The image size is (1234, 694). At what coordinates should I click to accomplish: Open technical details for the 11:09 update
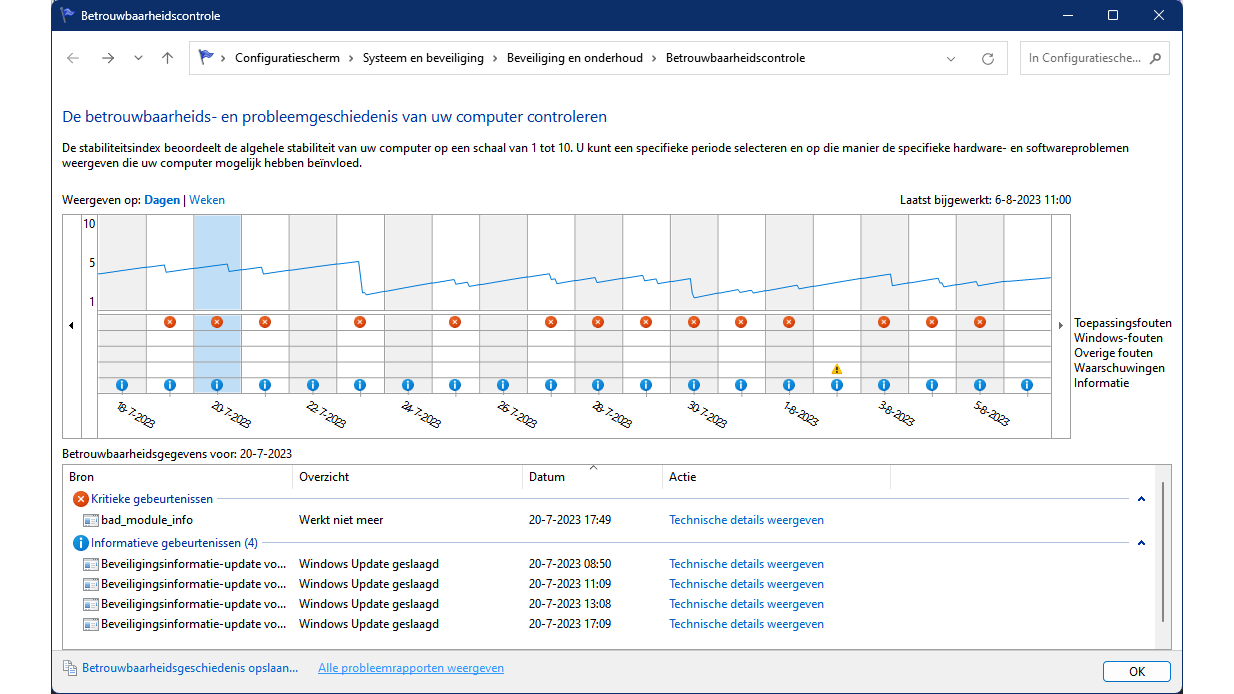[746, 584]
